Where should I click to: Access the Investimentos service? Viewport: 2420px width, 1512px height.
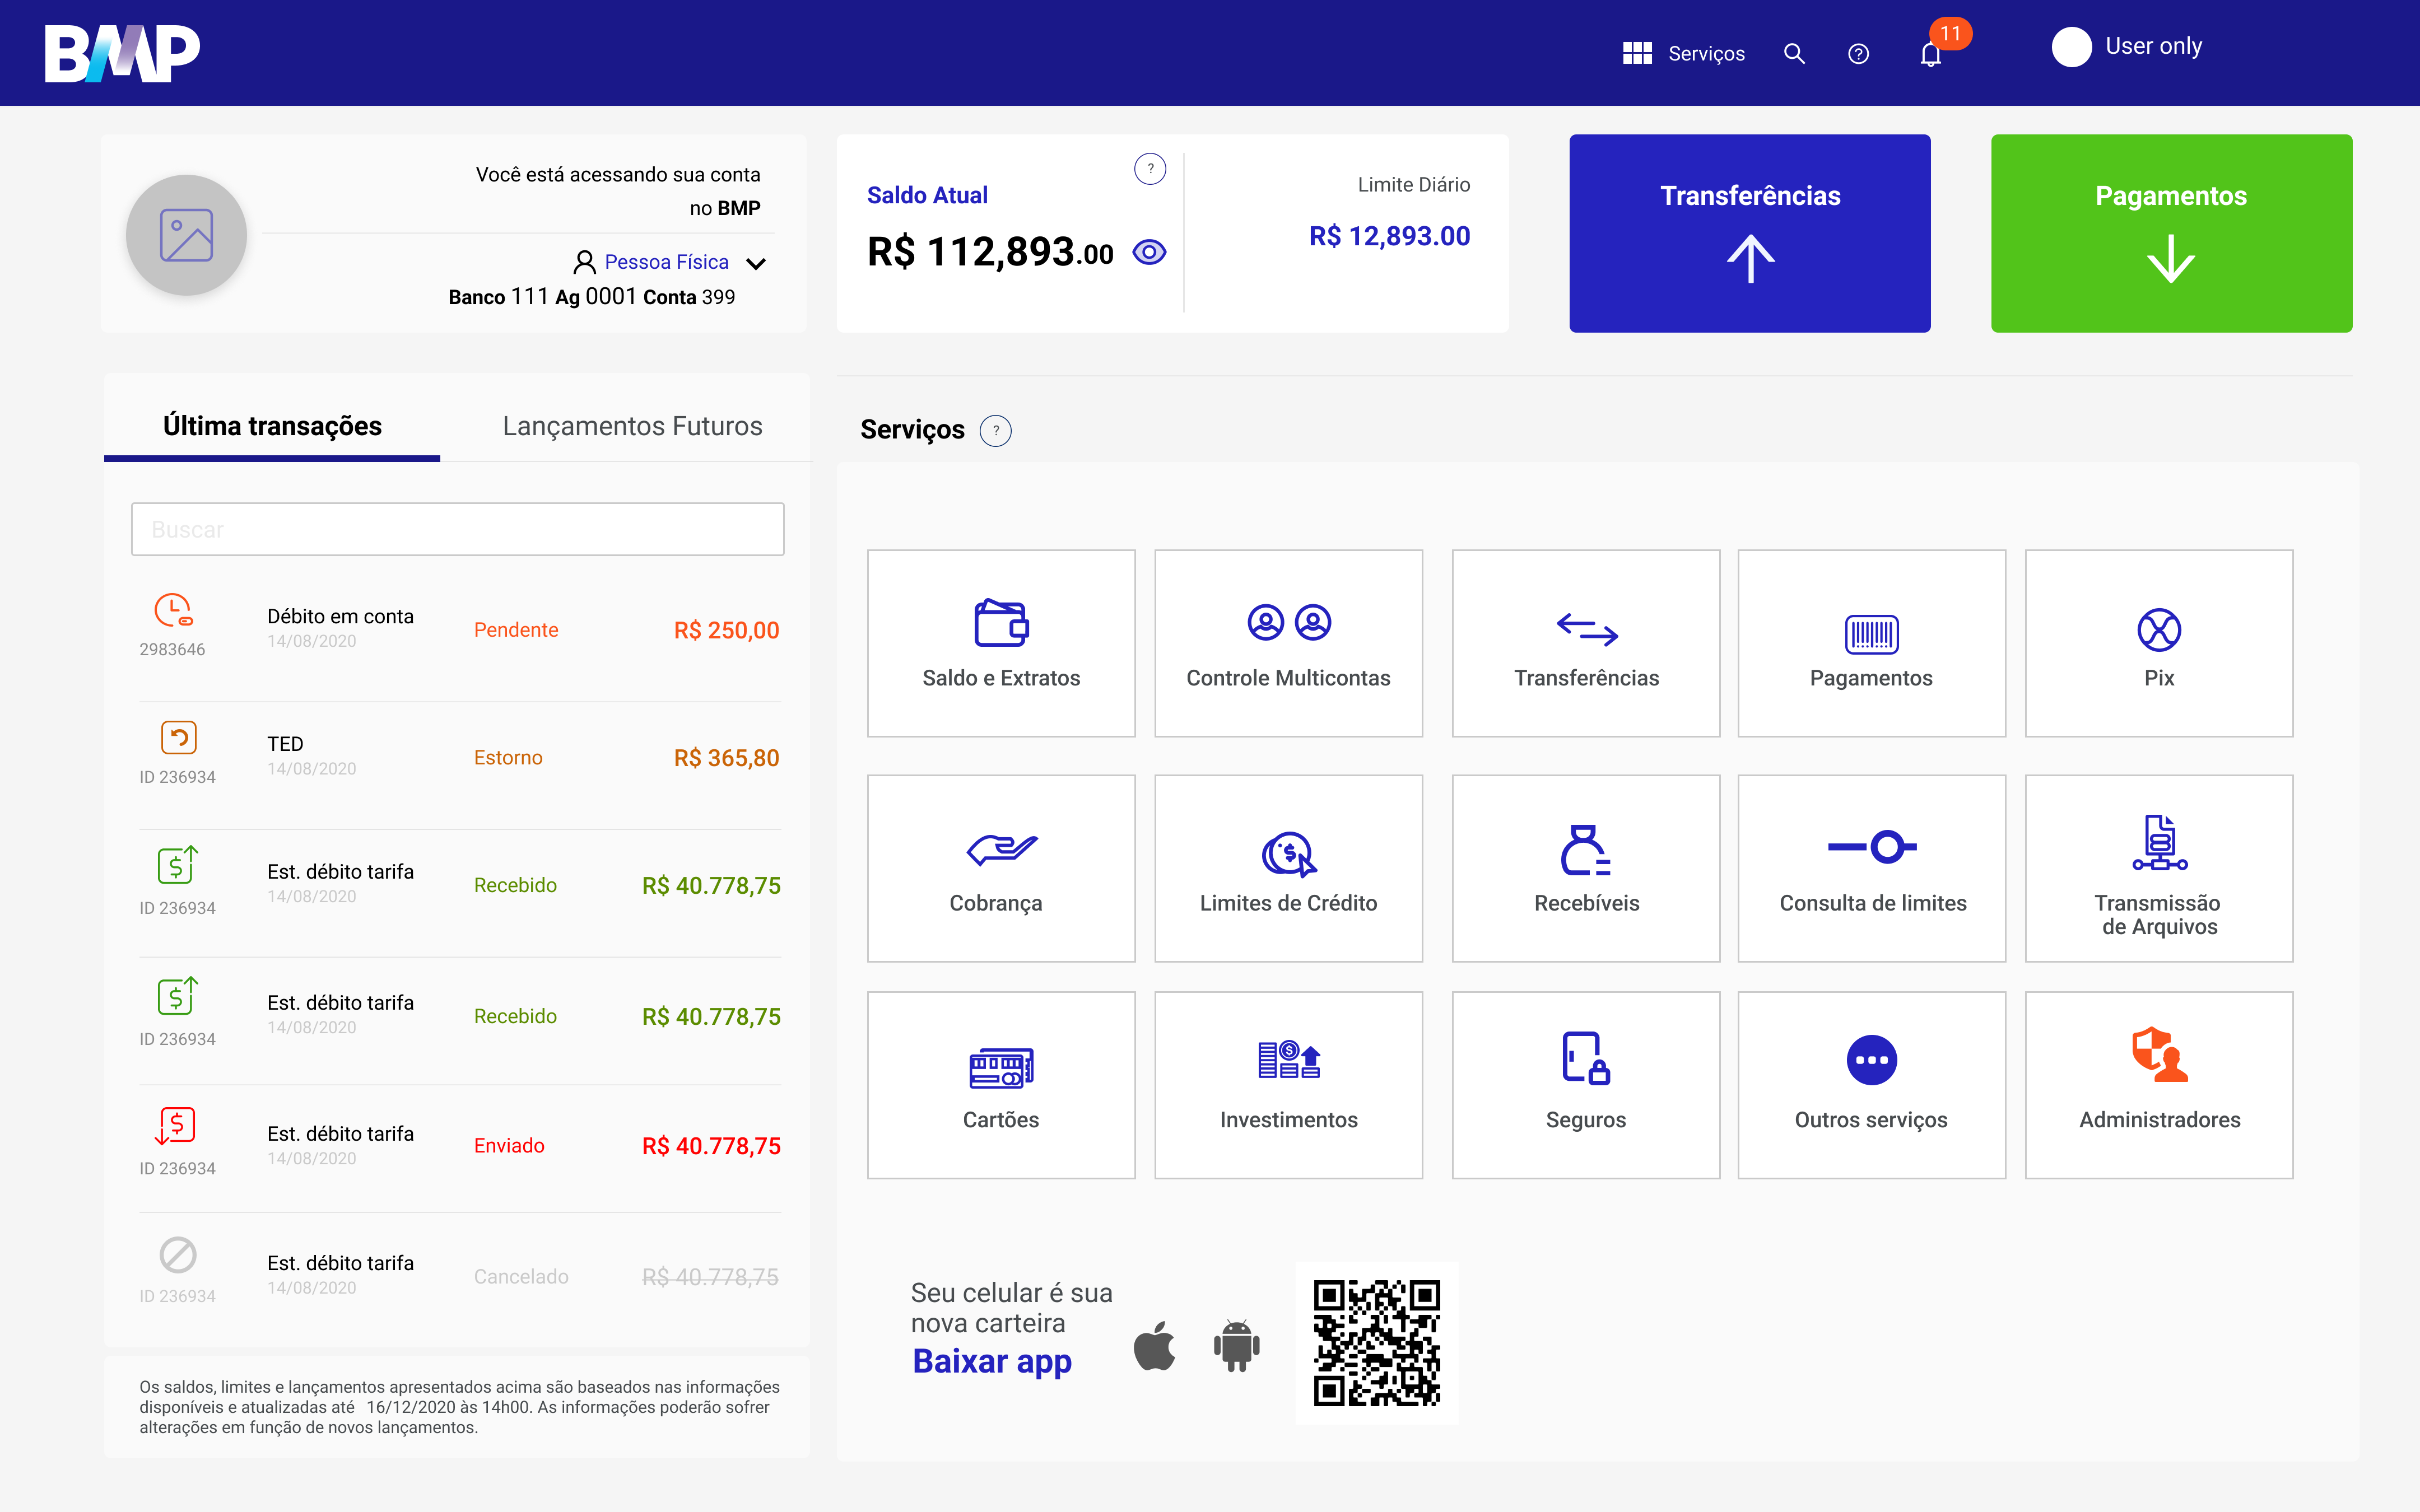(1288, 1085)
